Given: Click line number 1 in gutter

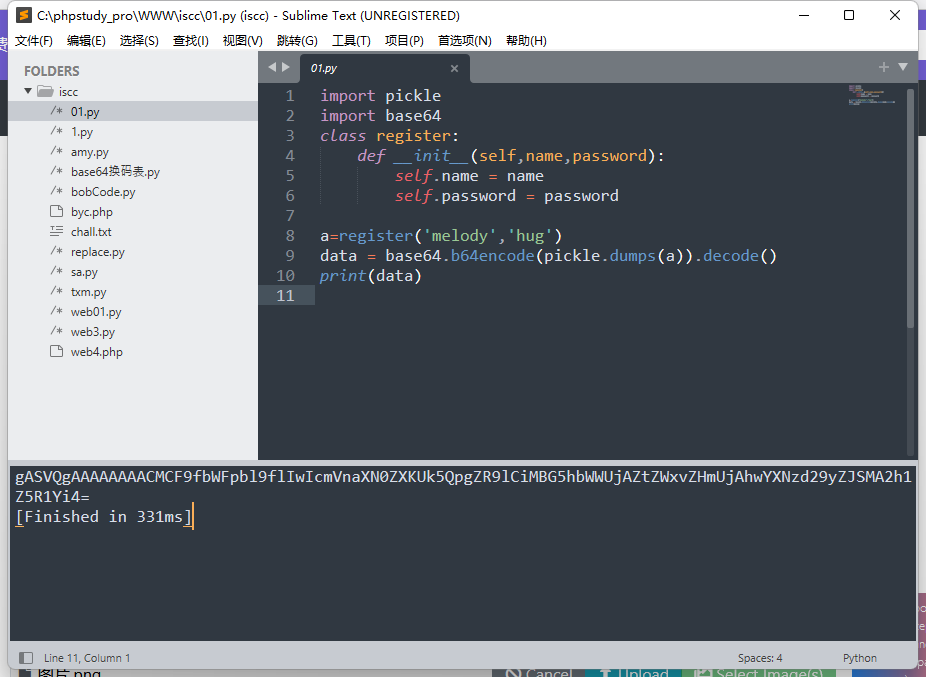Looking at the screenshot, I should (x=290, y=96).
